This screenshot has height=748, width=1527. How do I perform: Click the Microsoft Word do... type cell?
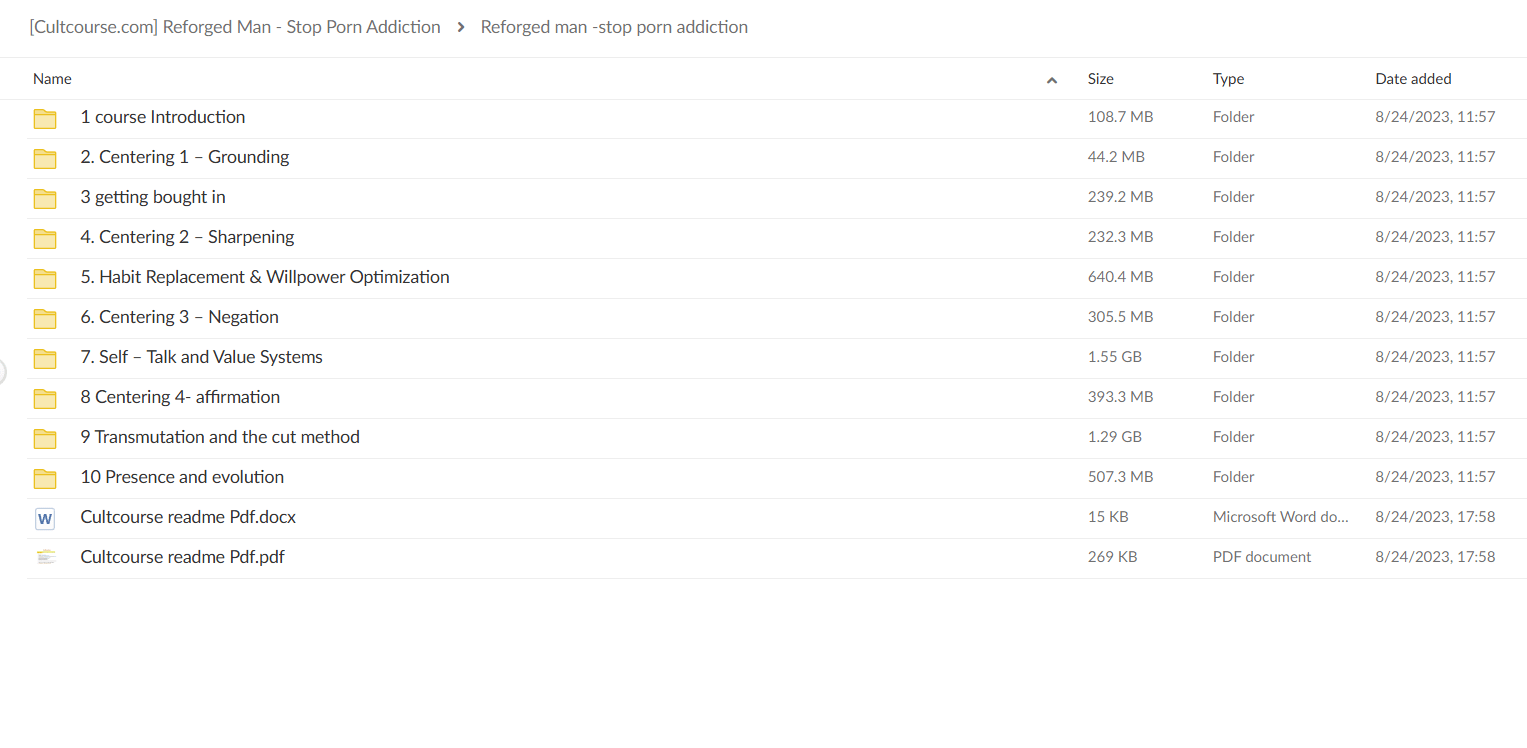coord(1281,517)
